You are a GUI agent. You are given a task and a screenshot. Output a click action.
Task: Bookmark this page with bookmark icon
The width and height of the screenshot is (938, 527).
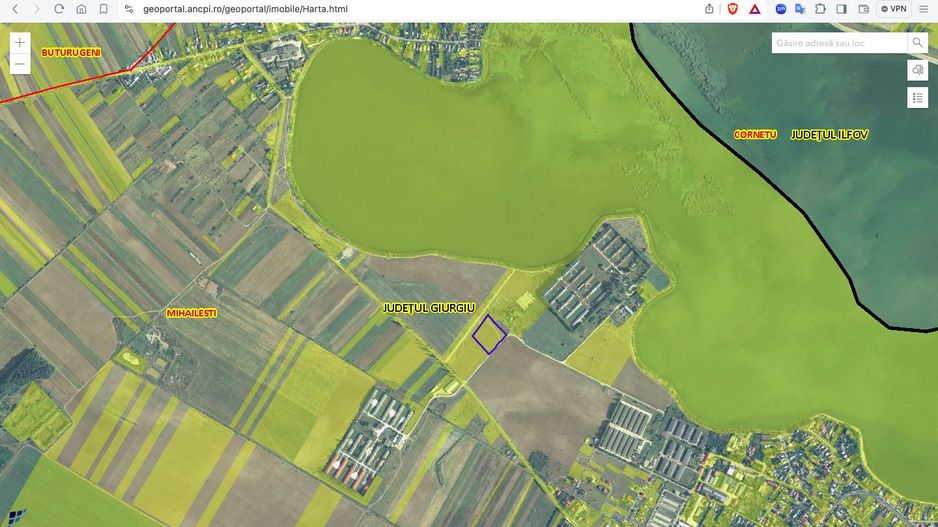click(103, 9)
